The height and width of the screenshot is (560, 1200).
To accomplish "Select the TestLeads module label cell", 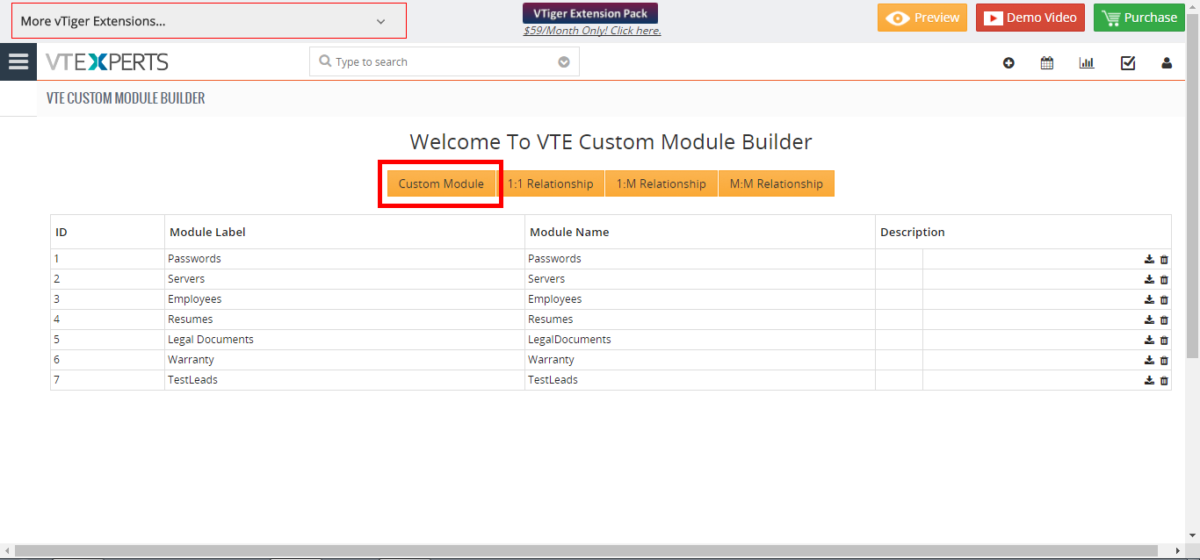I will point(344,380).
